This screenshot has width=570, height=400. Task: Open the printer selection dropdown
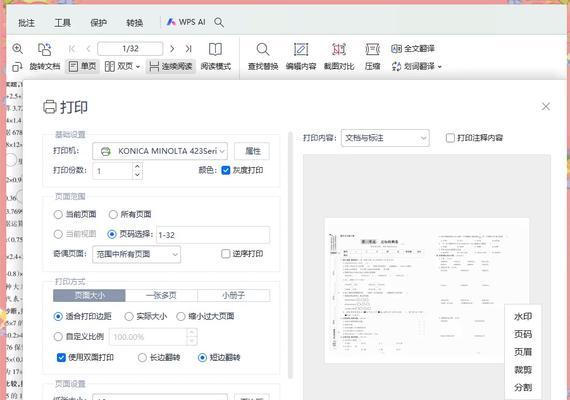160,151
